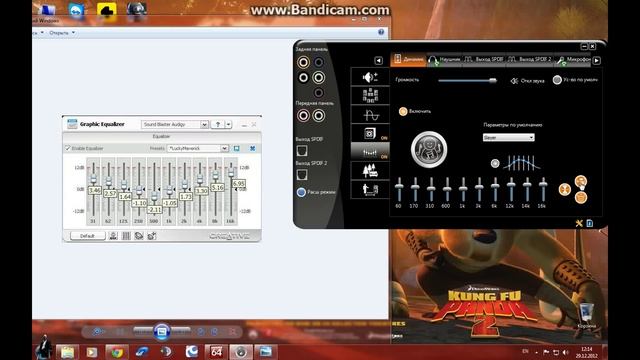Click the Громкость volume slider handle

click(493, 80)
